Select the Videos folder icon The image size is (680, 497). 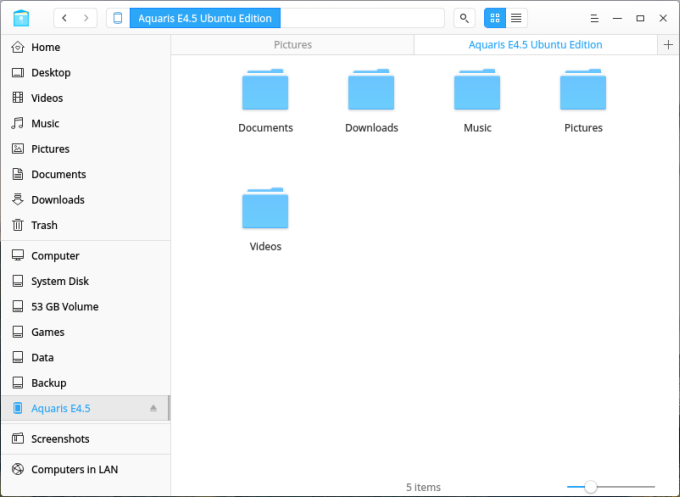click(x=265, y=208)
